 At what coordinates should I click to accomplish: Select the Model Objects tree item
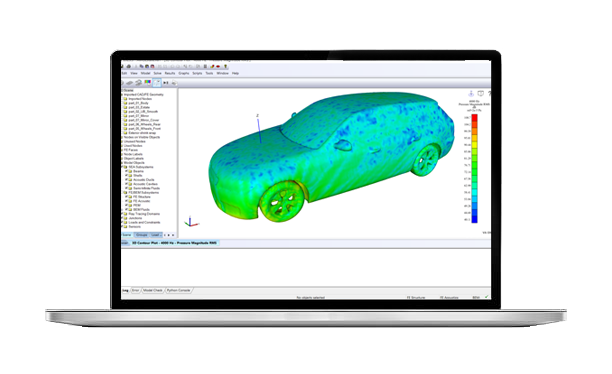134,162
